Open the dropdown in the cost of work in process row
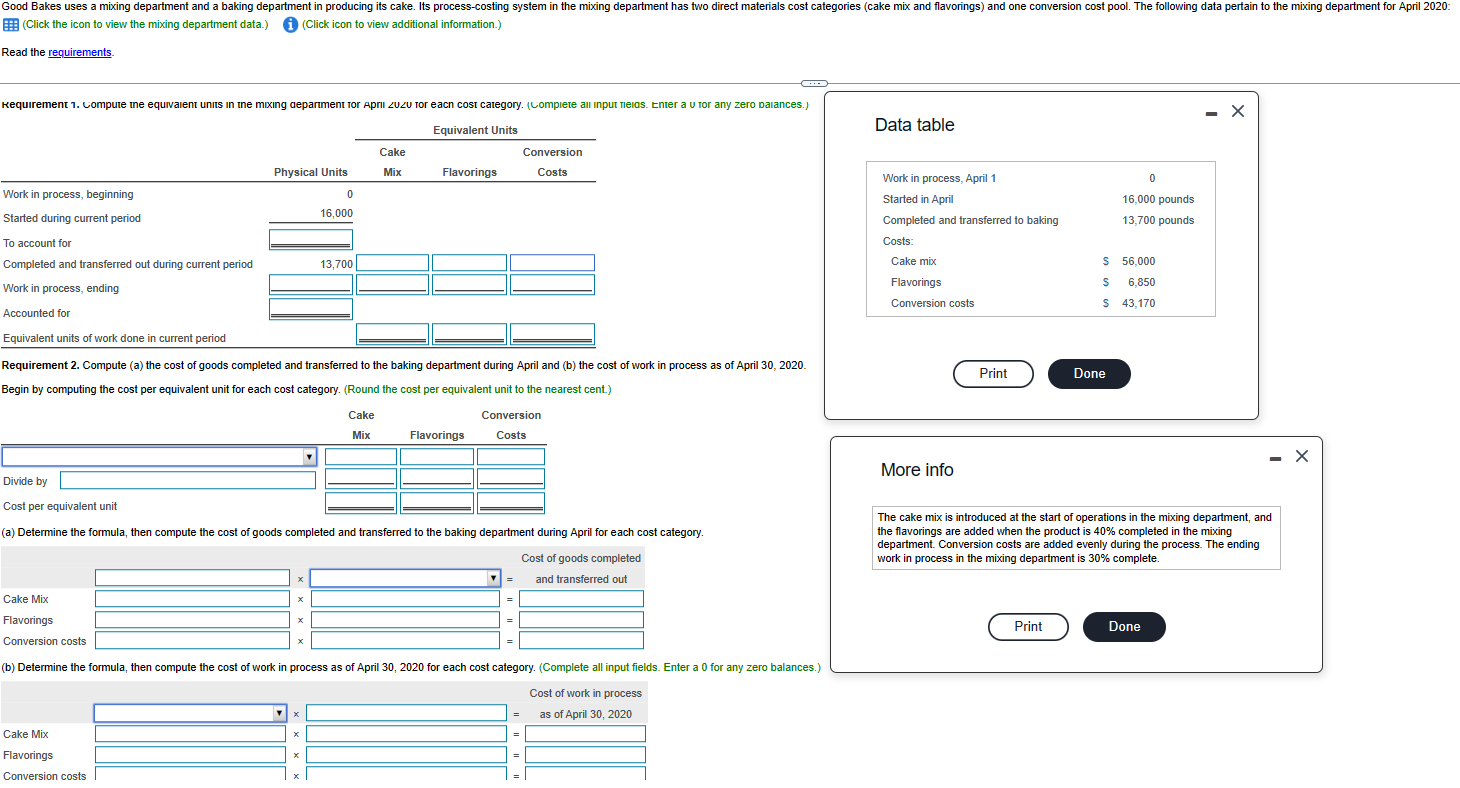 (281, 713)
